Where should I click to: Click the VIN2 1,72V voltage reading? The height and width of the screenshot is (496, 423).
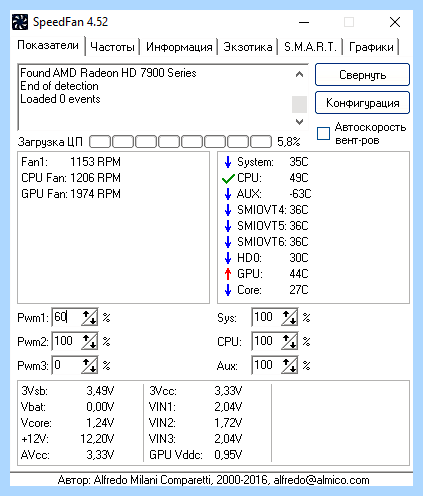(x=196, y=423)
